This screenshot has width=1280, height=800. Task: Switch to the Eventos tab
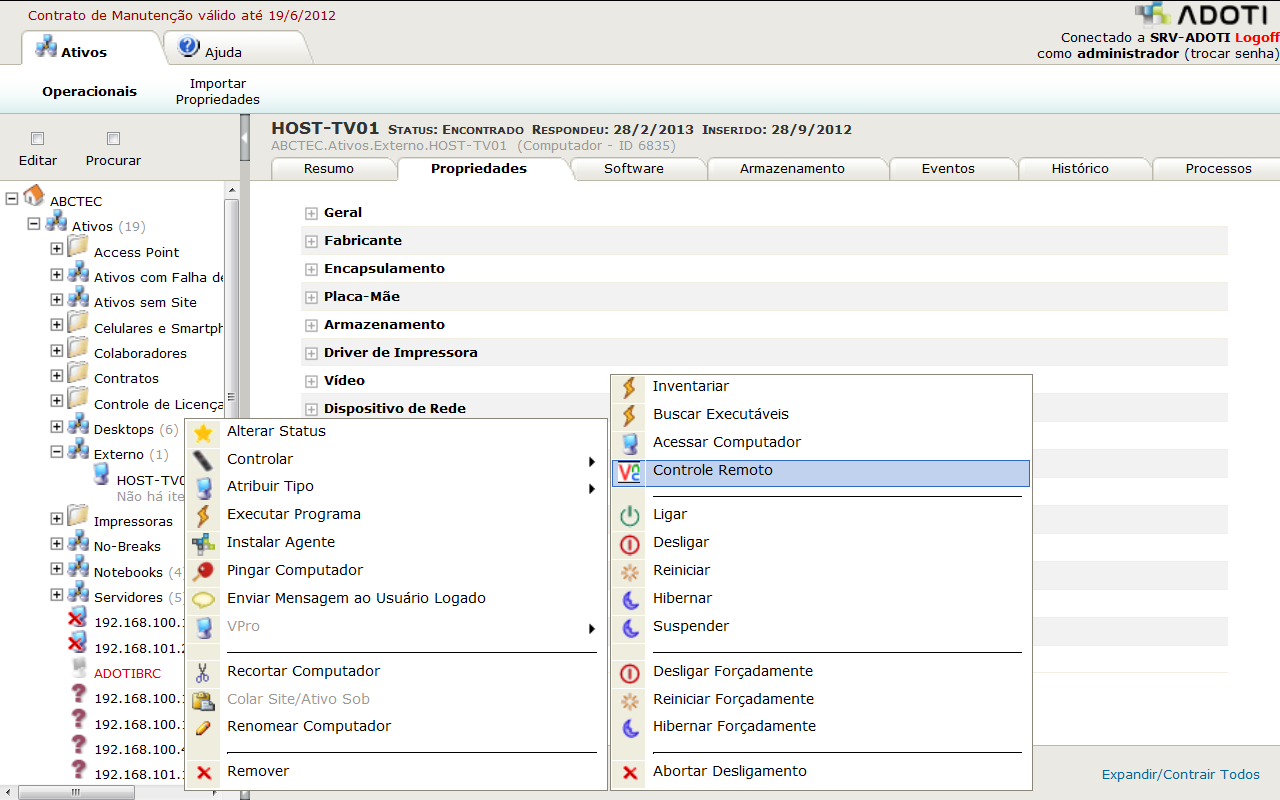(948, 169)
